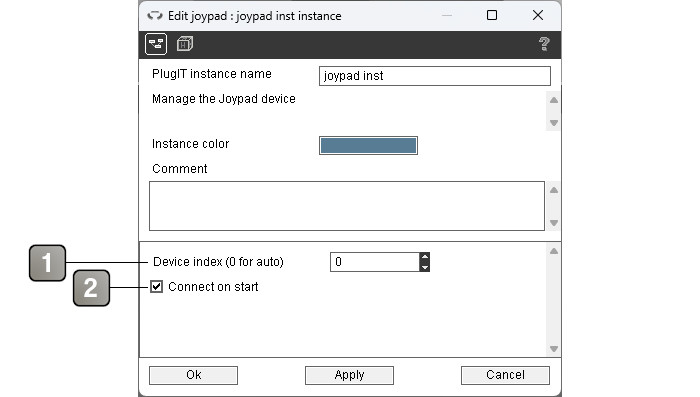700x397 pixels.
Task: Maximize the Edit joypad window
Action: [x=492, y=16]
